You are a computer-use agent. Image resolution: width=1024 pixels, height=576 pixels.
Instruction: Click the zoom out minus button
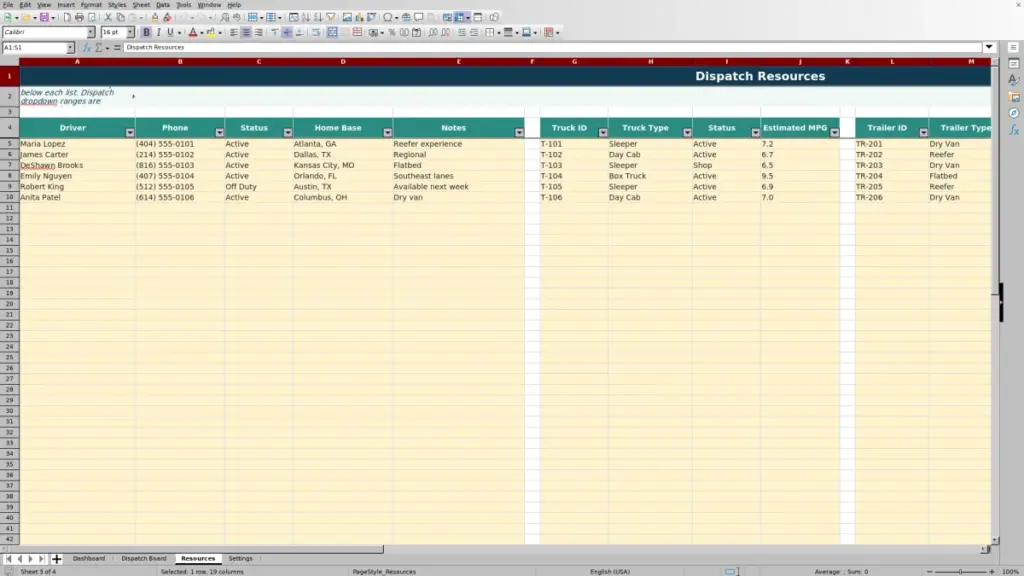929,571
